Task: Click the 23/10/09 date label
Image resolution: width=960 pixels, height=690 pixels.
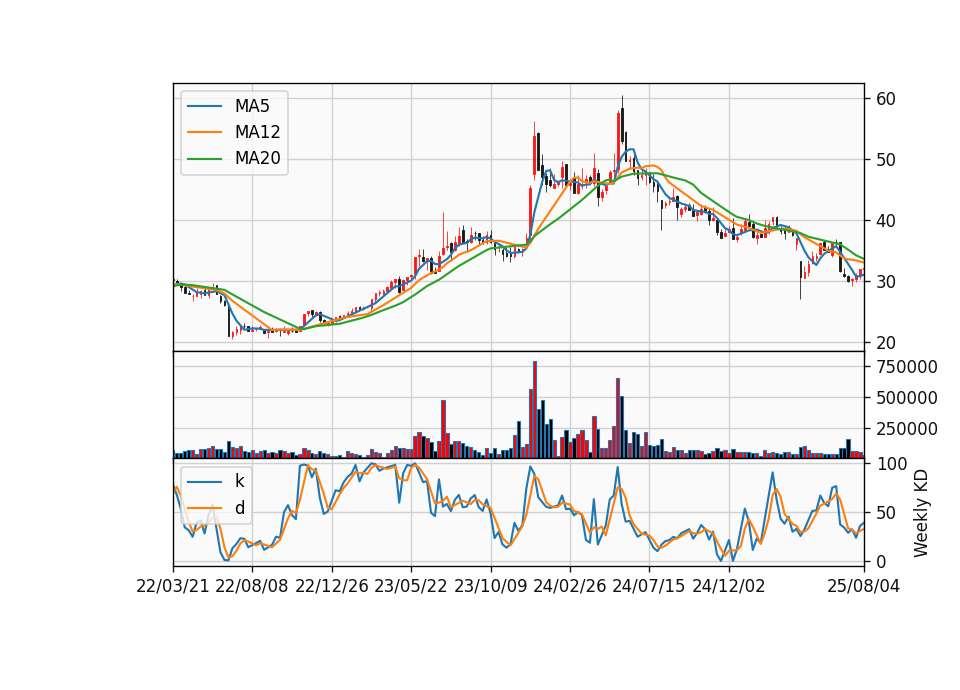Action: coord(490,586)
